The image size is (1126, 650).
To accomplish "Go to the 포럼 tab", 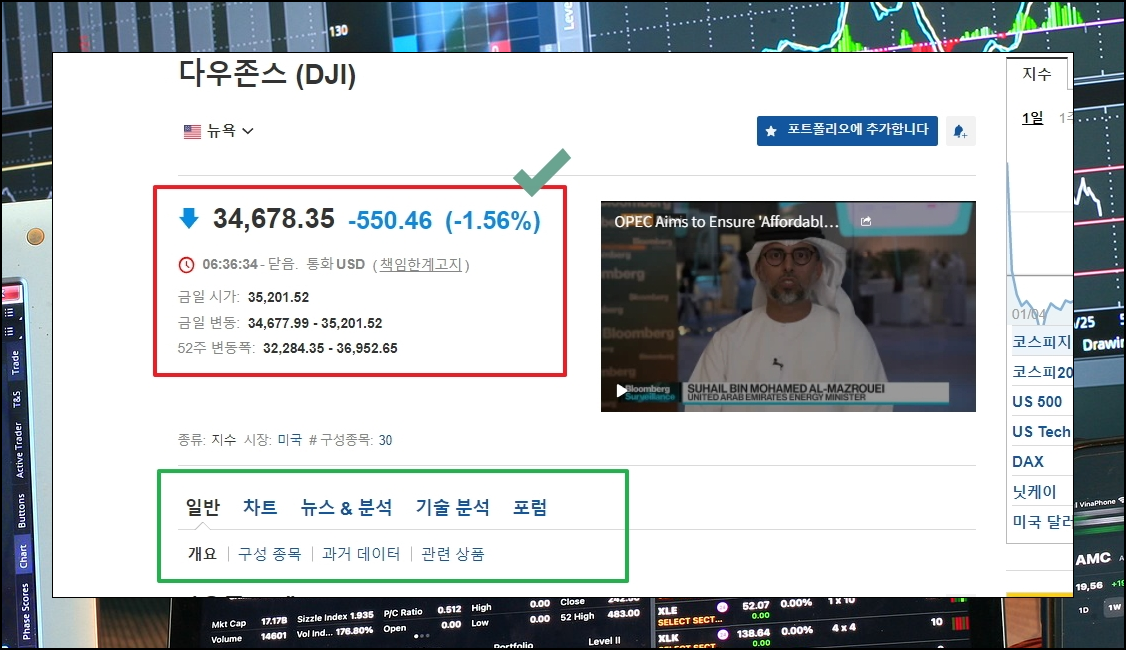I will pos(530,507).
